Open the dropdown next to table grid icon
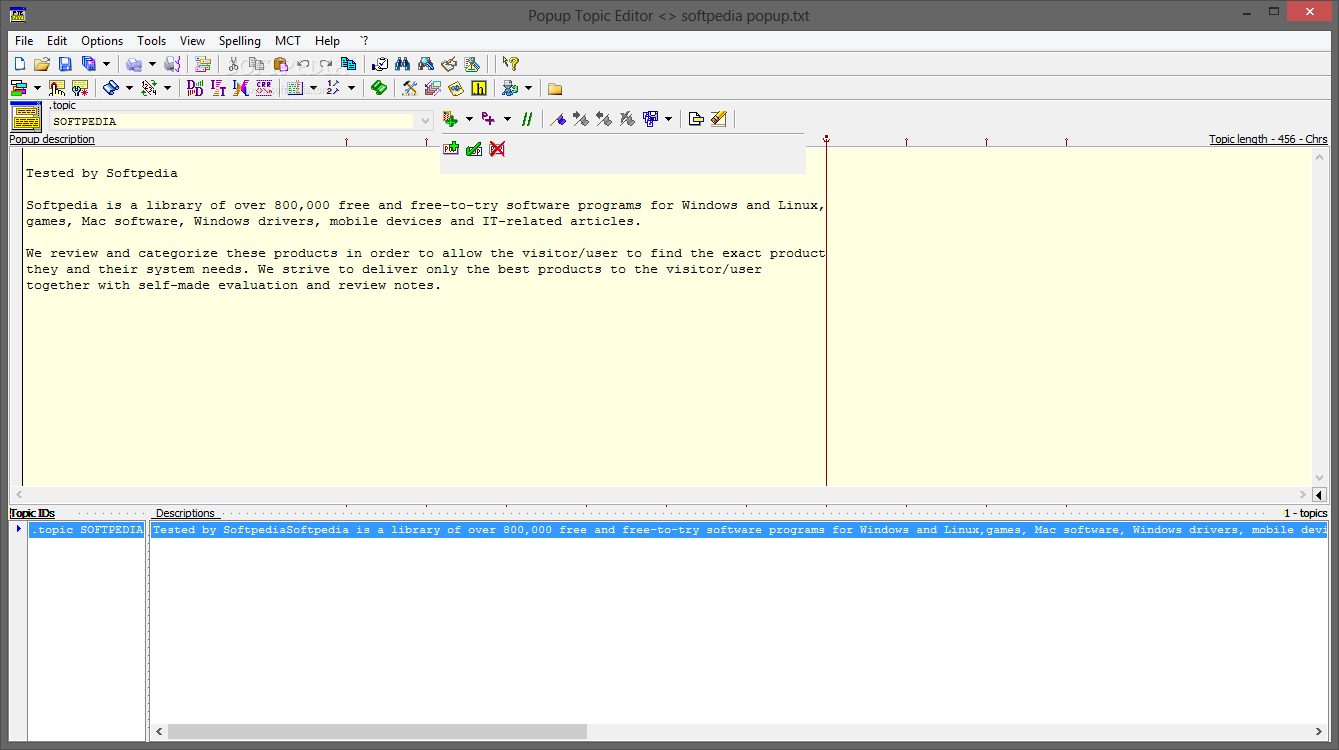 (313, 88)
